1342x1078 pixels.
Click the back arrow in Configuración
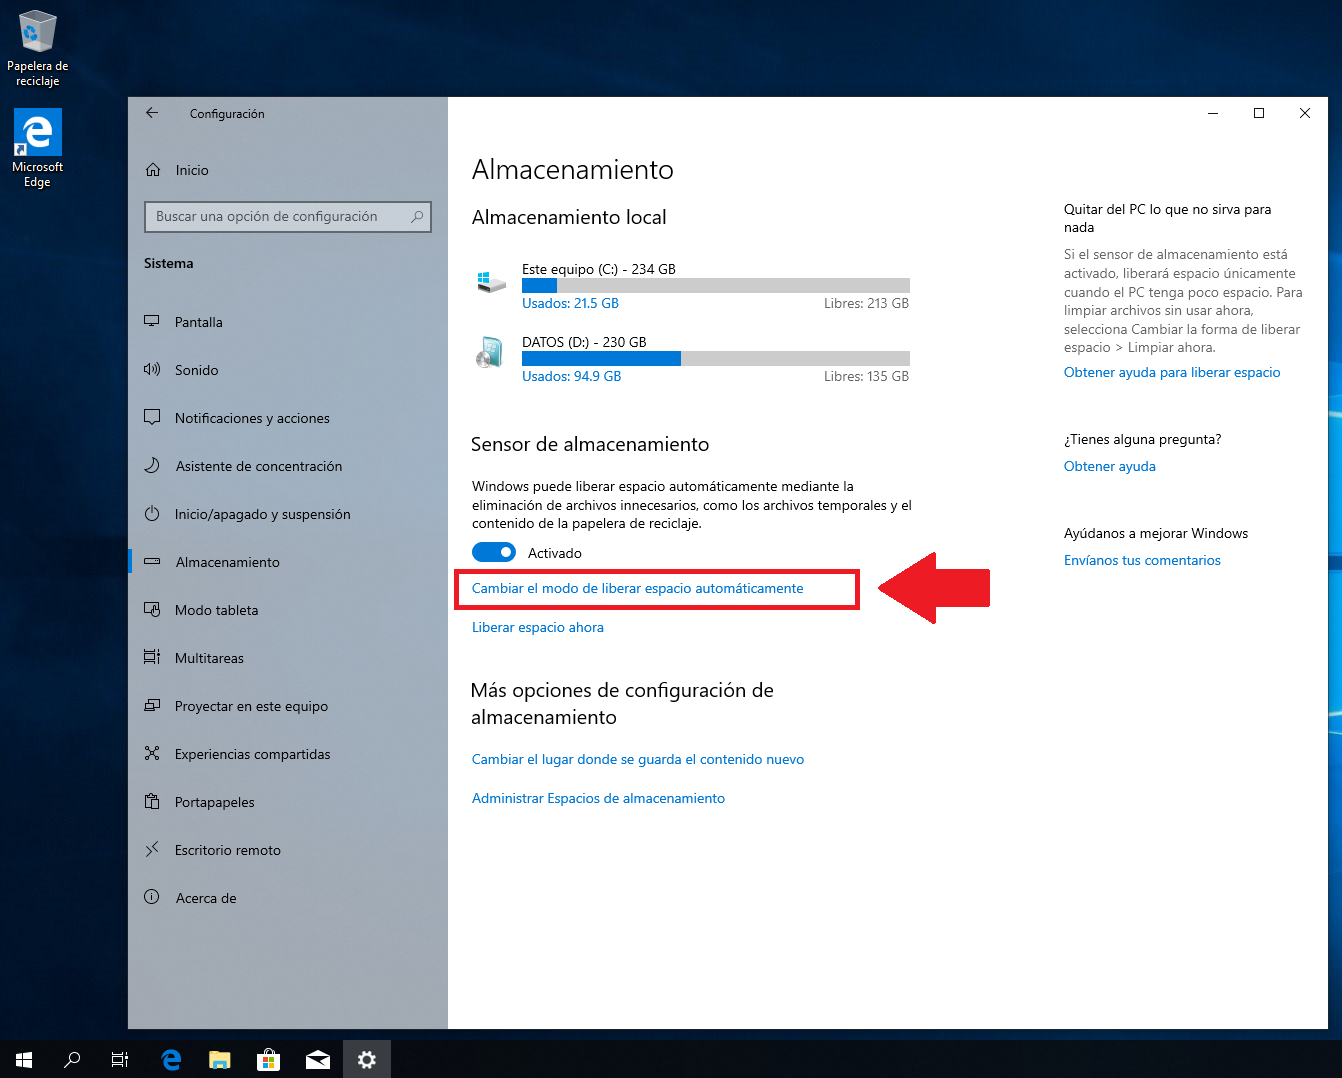(152, 113)
